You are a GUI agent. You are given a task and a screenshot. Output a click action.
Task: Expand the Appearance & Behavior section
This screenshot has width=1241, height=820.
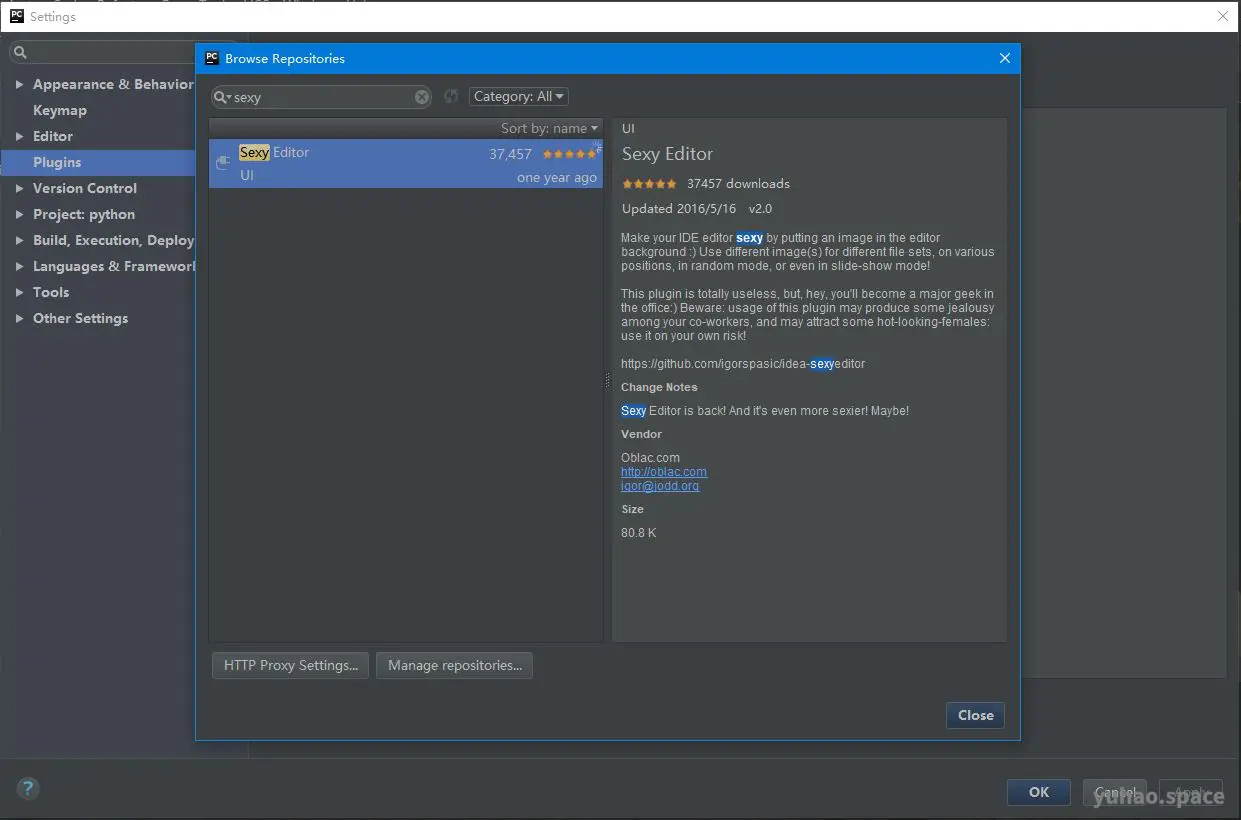[x=19, y=84]
